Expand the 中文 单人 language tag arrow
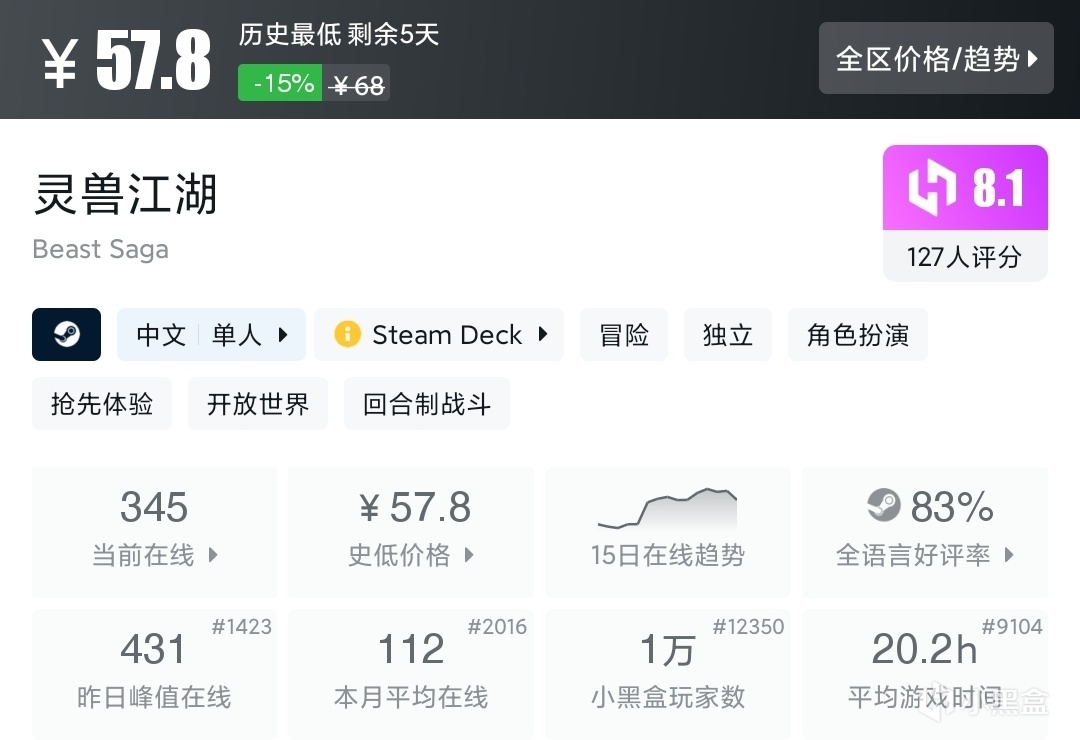The image size is (1080, 740). pos(283,334)
